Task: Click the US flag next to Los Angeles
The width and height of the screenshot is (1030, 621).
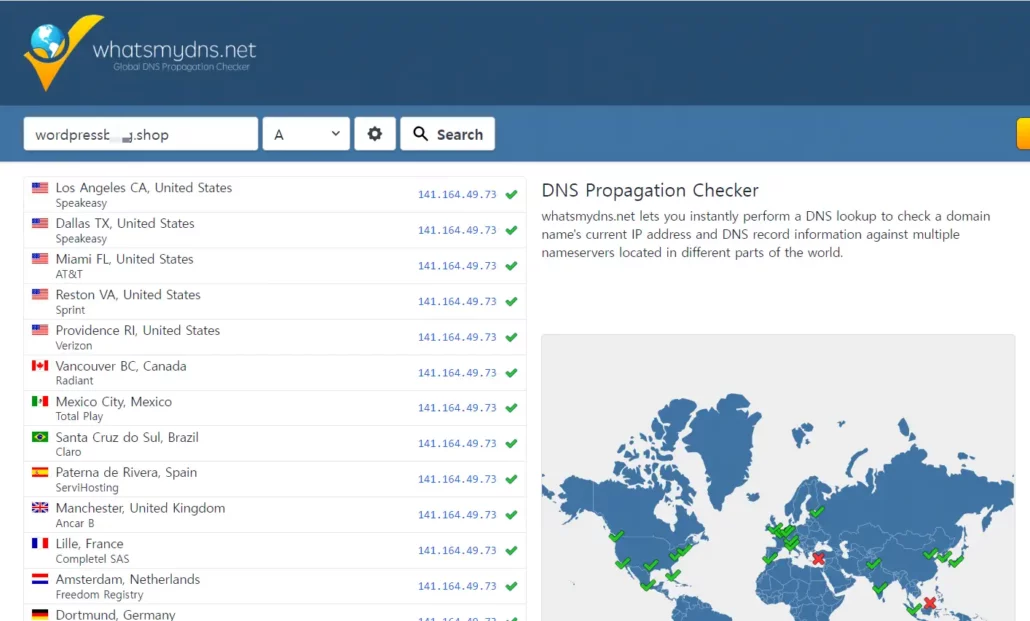Action: click(x=40, y=187)
